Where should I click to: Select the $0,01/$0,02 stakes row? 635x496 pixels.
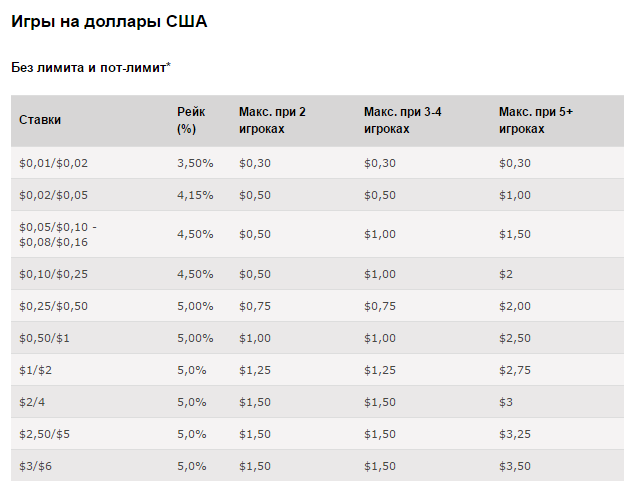tap(318, 163)
